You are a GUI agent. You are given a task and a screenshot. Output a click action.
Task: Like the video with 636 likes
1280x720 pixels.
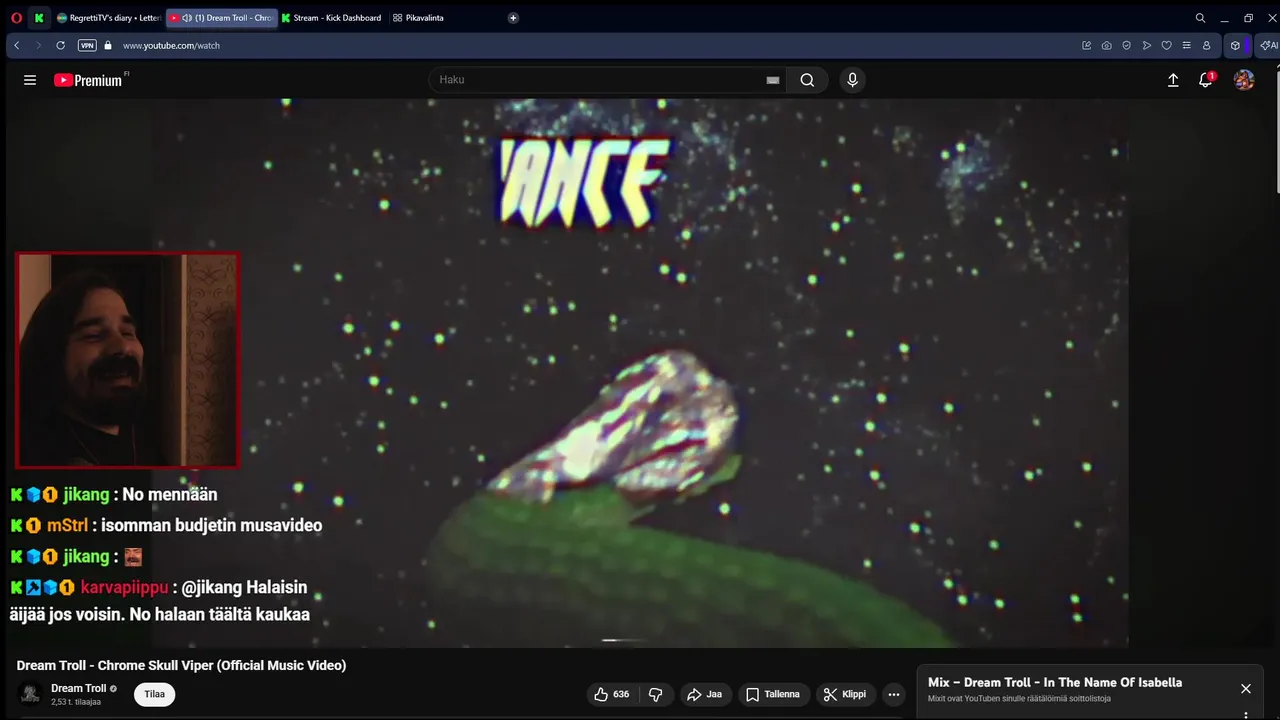611,694
